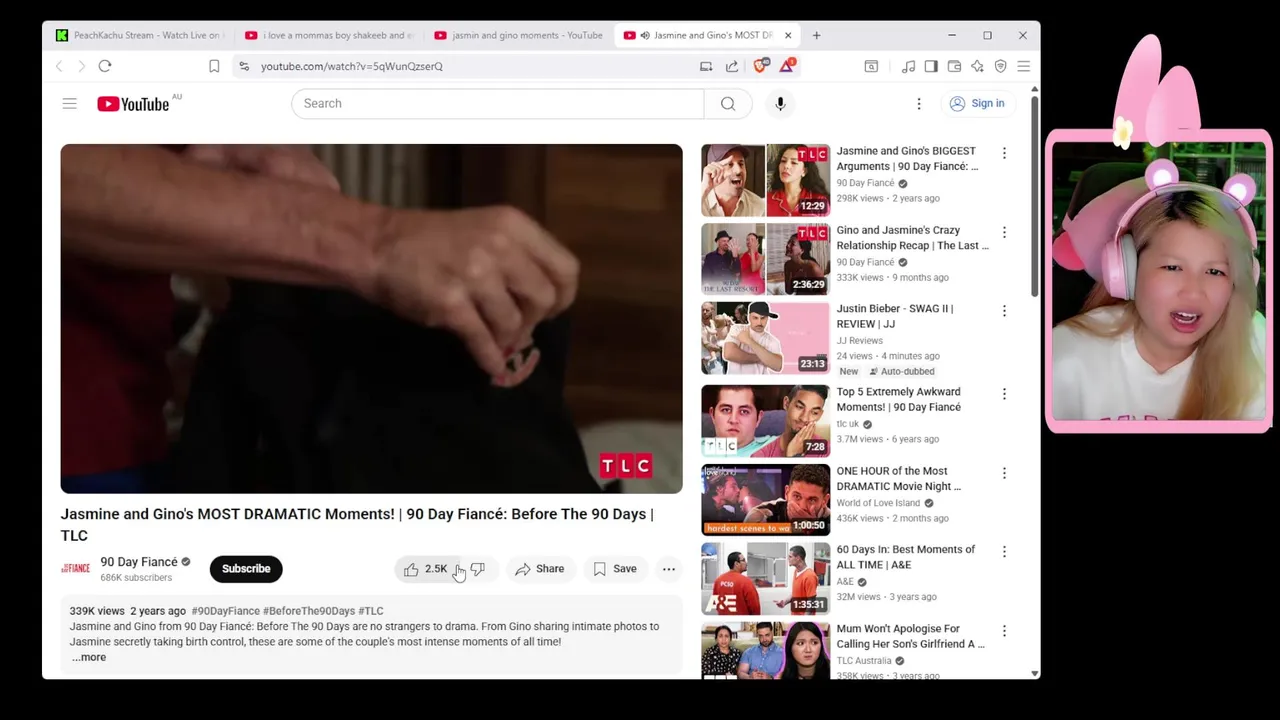The image size is (1280, 720).
Task: Open options menu for 'Top 5 Extremely Awkward'
Action: pos(1004,394)
